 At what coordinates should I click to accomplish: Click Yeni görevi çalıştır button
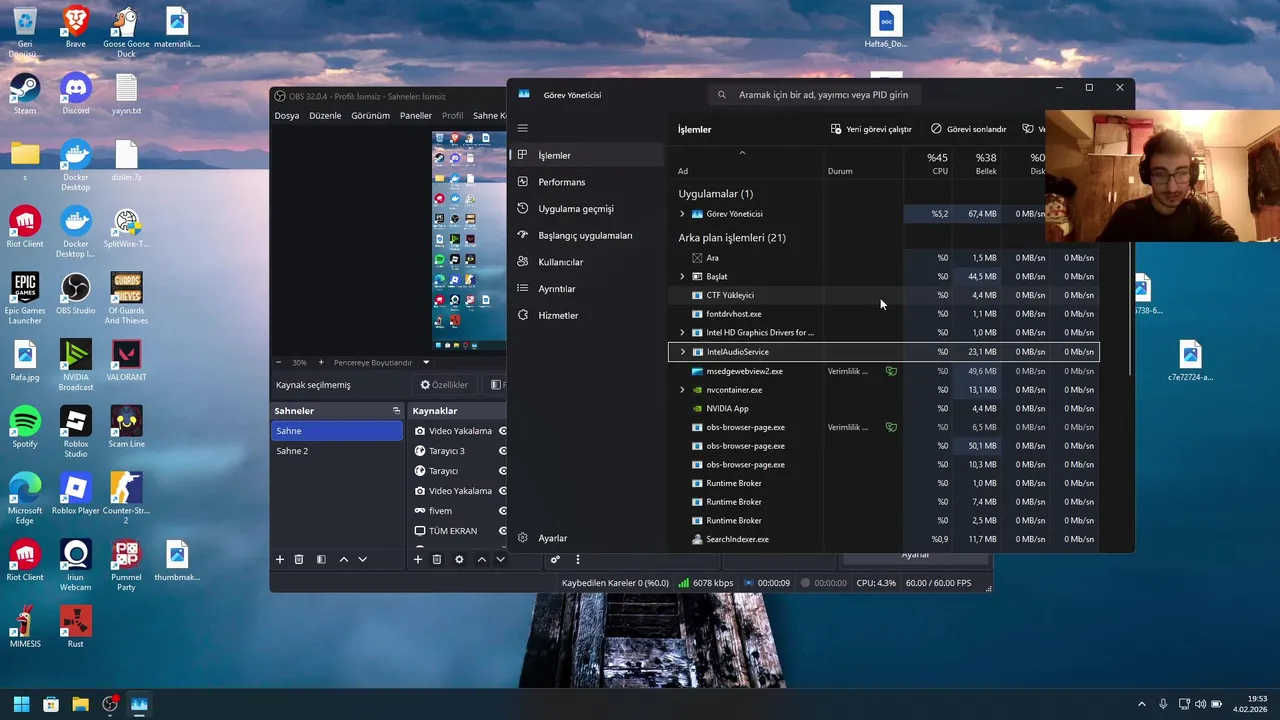point(871,129)
